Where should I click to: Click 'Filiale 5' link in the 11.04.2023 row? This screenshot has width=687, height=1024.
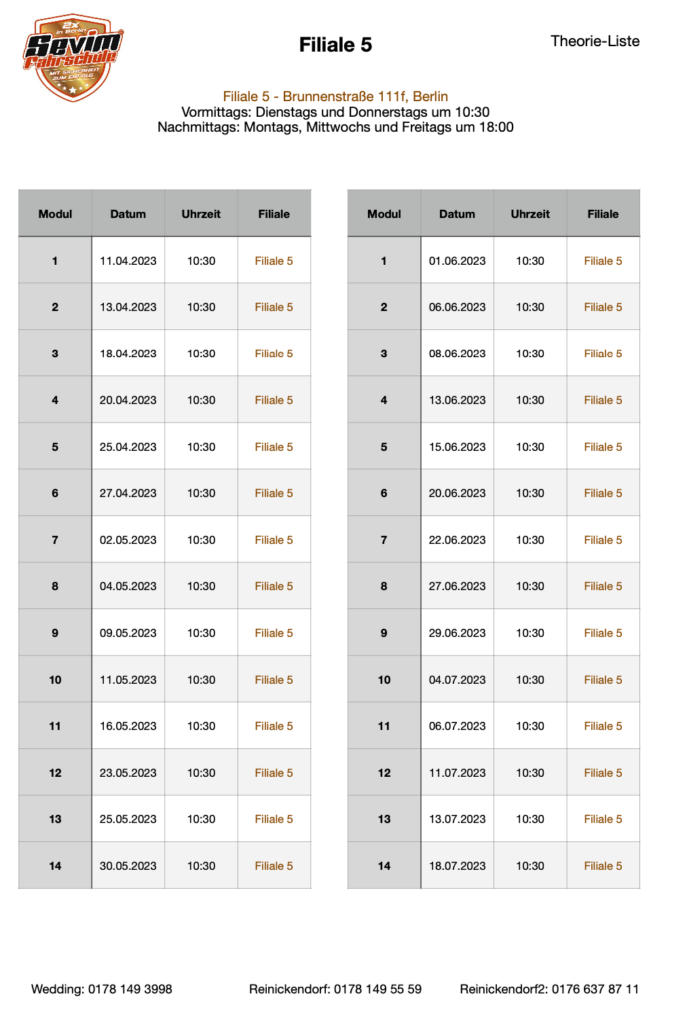click(274, 261)
